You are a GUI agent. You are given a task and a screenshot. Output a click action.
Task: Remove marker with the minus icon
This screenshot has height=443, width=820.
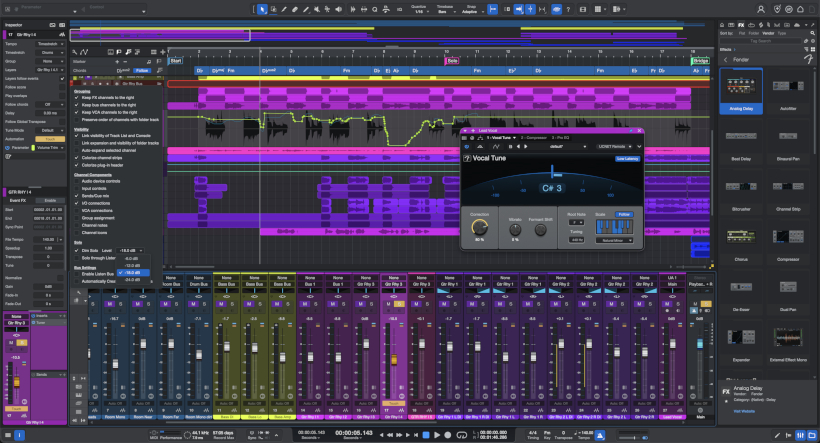tap(124, 61)
